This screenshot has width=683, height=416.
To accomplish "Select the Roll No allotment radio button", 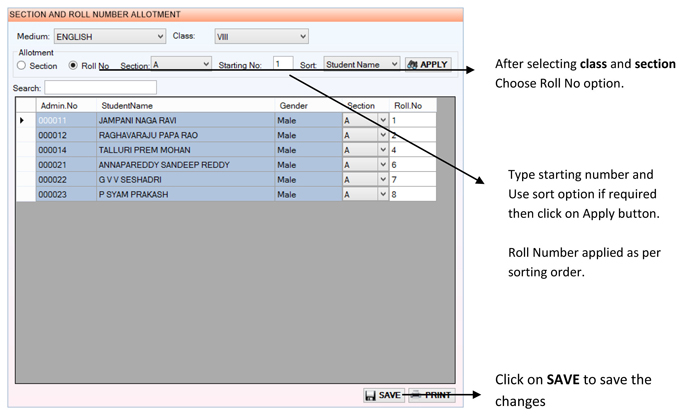I will [x=73, y=65].
